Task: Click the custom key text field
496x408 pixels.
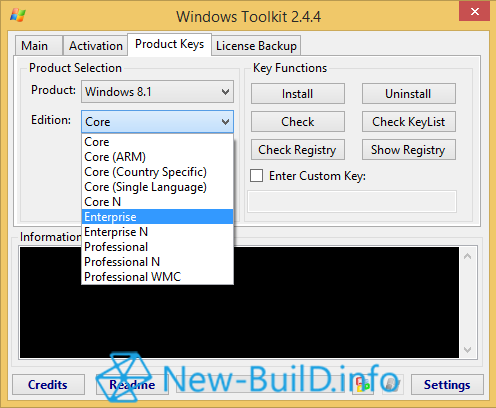Action: (352, 201)
